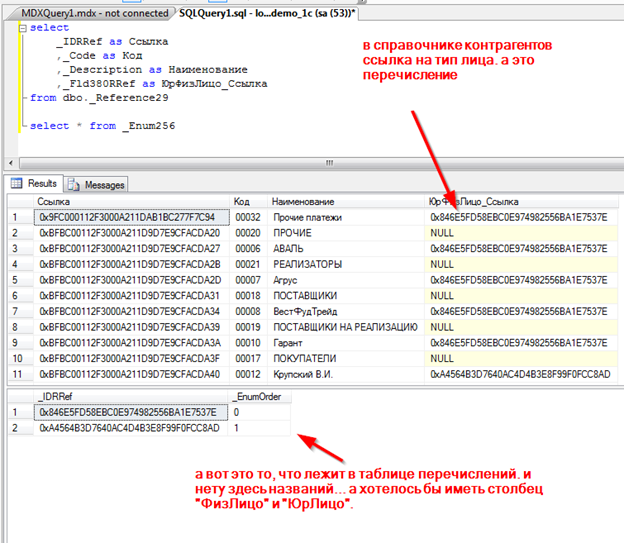Select code cell 00021
624x543 pixels.
tap(249, 264)
